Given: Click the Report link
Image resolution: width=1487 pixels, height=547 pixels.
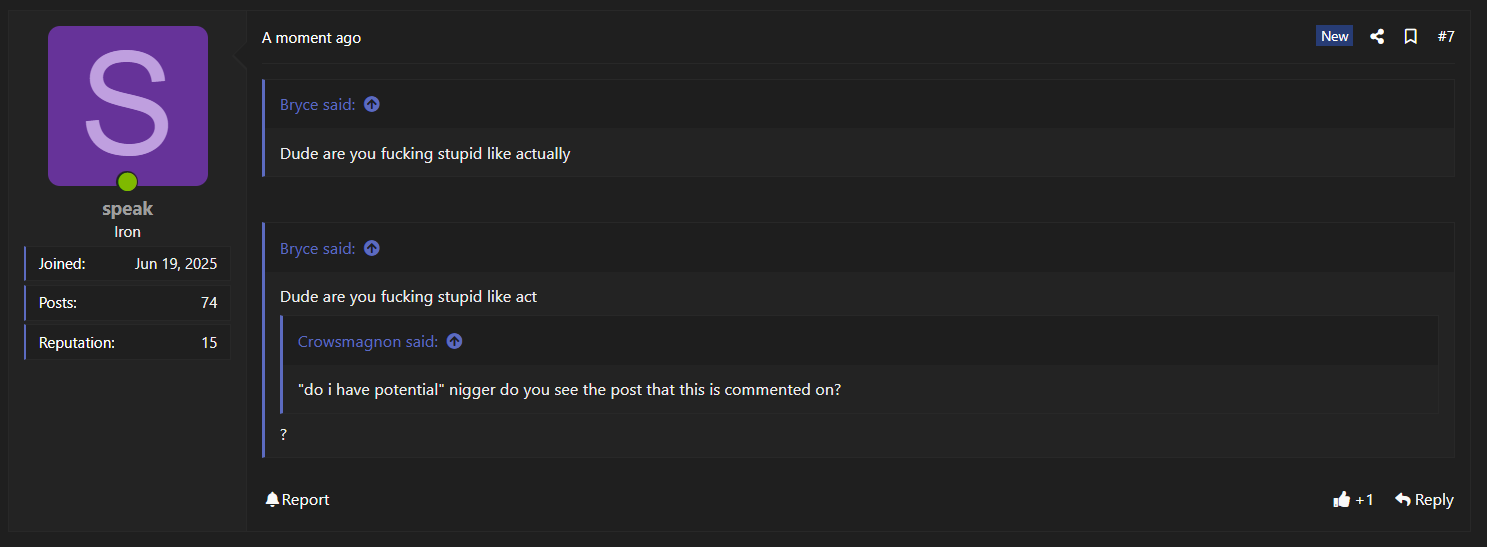Looking at the screenshot, I should [x=297, y=499].
